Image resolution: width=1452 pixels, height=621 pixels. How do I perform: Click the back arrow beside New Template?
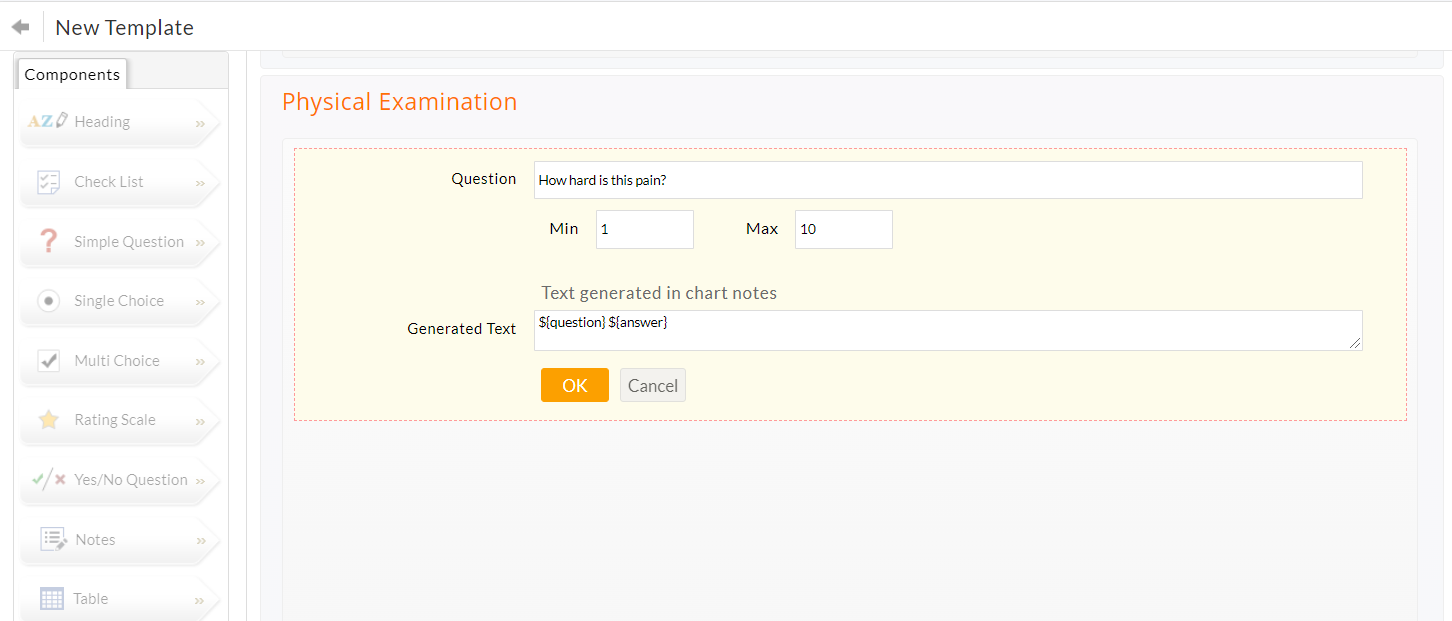click(x=20, y=26)
